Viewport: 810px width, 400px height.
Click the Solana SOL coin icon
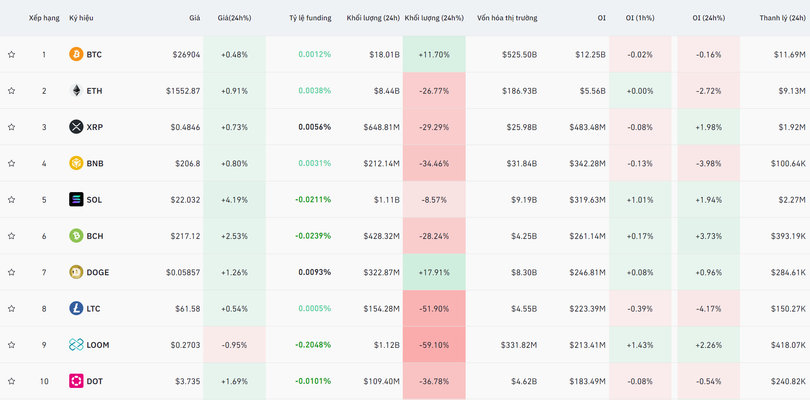coord(76,200)
